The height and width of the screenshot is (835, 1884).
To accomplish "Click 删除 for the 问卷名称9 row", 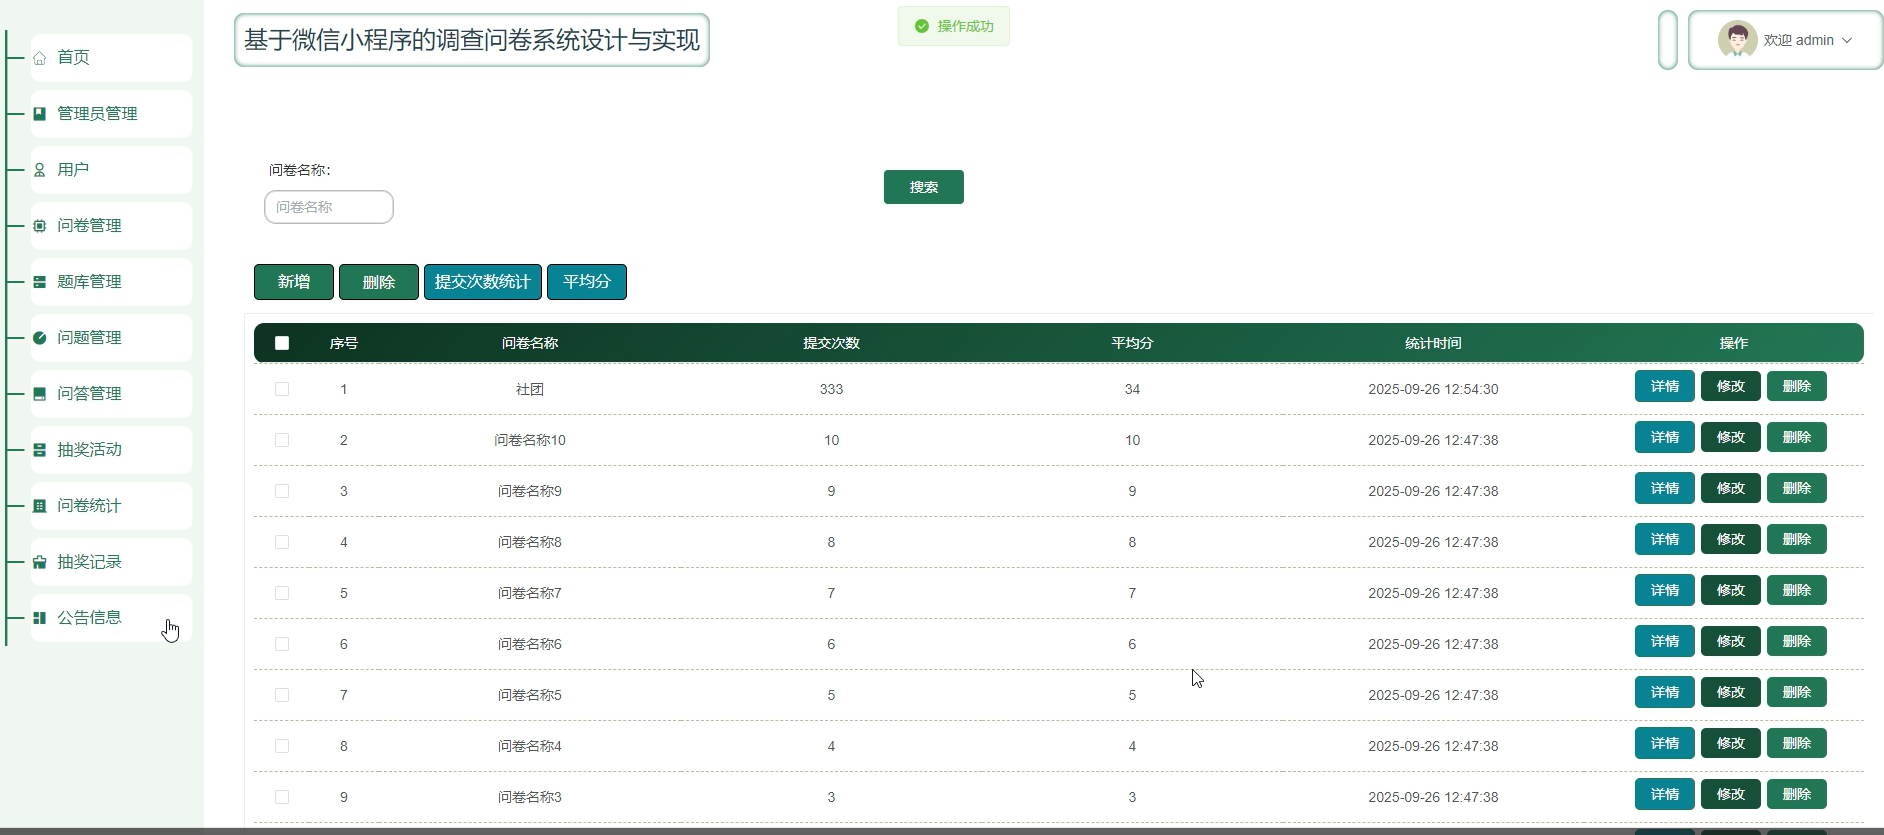I will (x=1797, y=488).
